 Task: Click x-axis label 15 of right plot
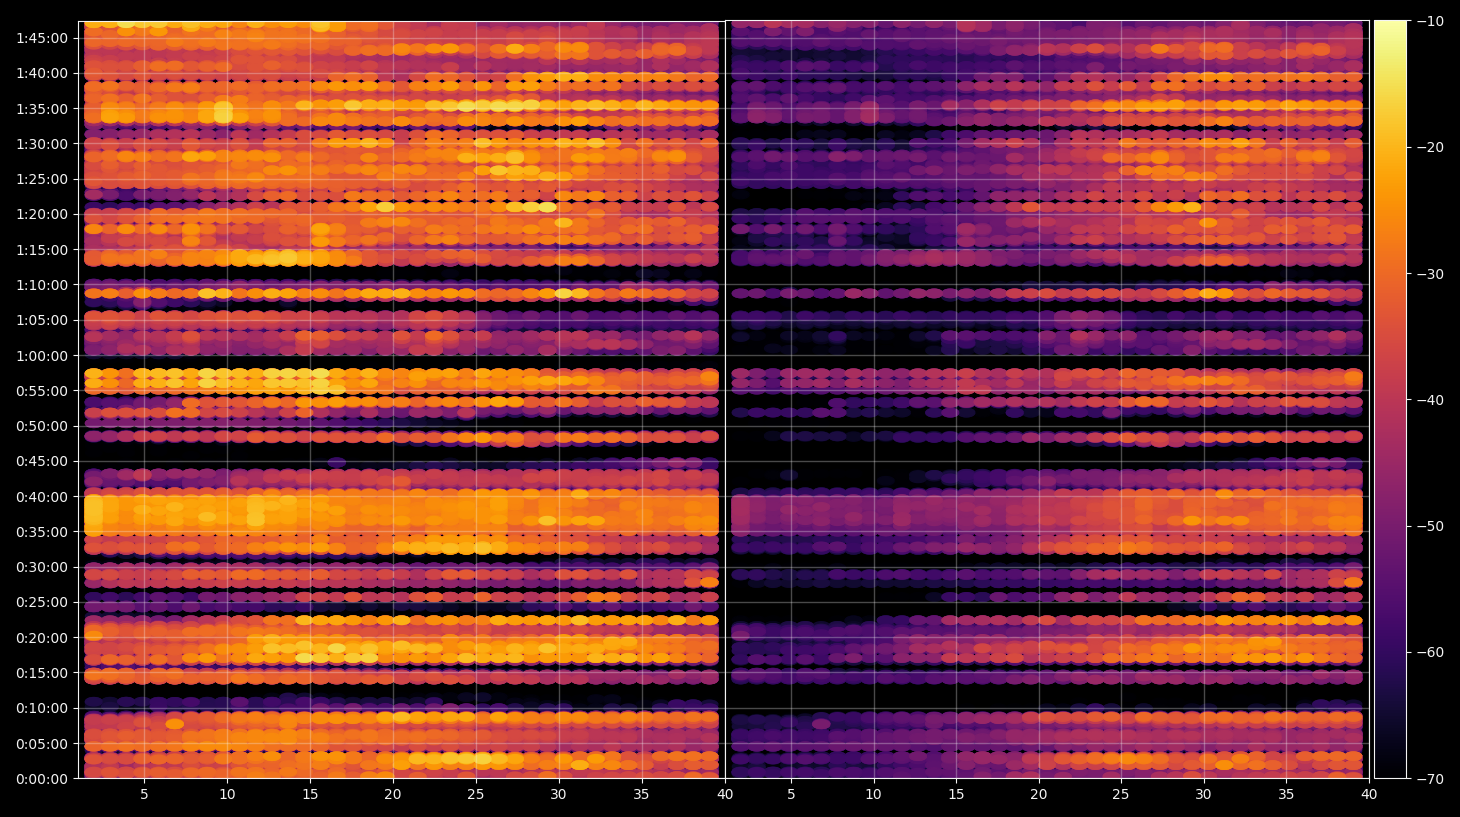pyautogui.click(x=956, y=795)
